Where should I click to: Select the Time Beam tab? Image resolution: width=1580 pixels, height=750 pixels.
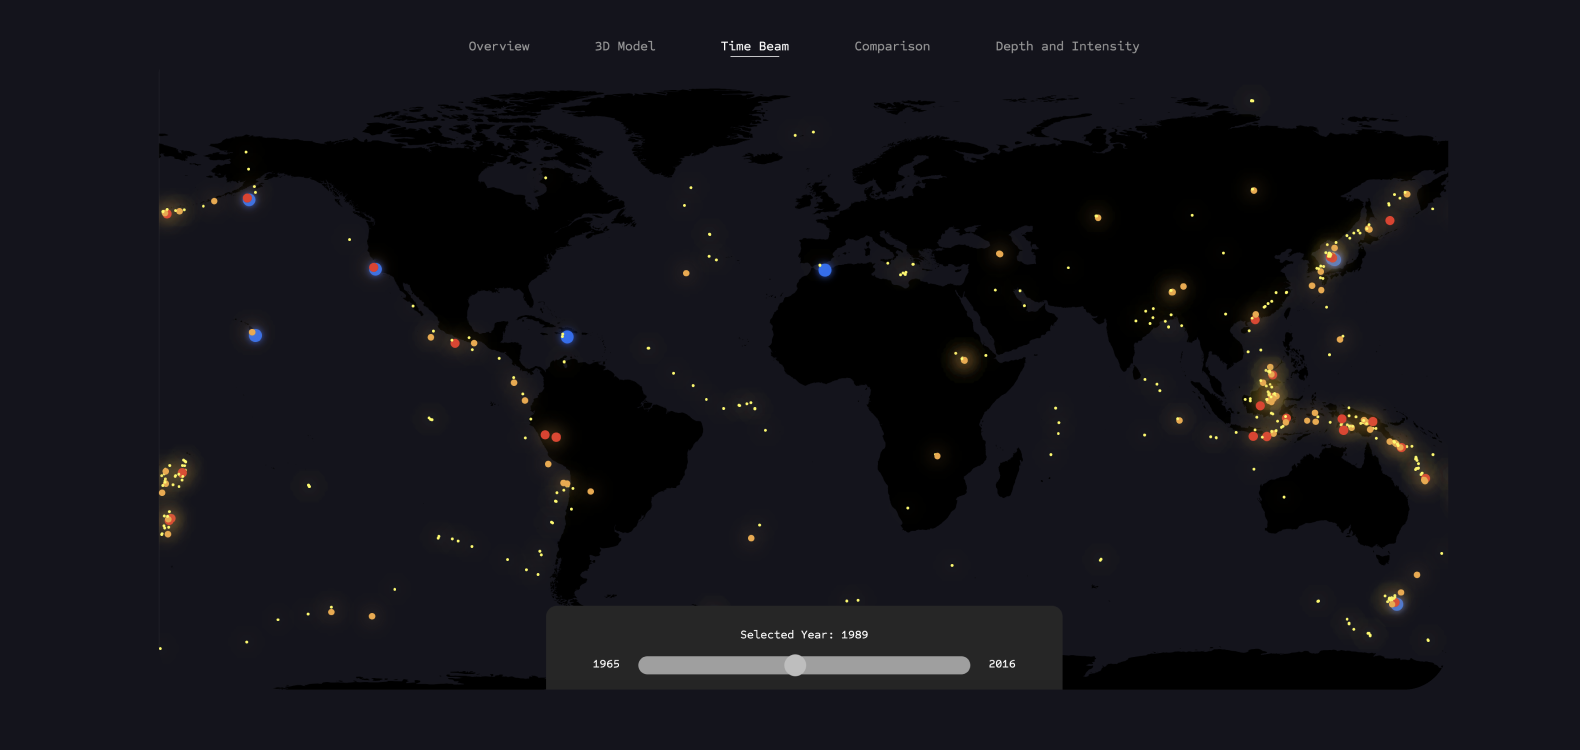point(754,46)
